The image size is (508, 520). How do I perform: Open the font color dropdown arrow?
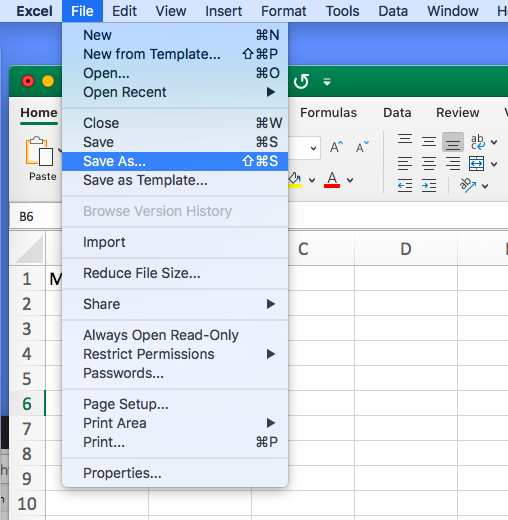[350, 180]
